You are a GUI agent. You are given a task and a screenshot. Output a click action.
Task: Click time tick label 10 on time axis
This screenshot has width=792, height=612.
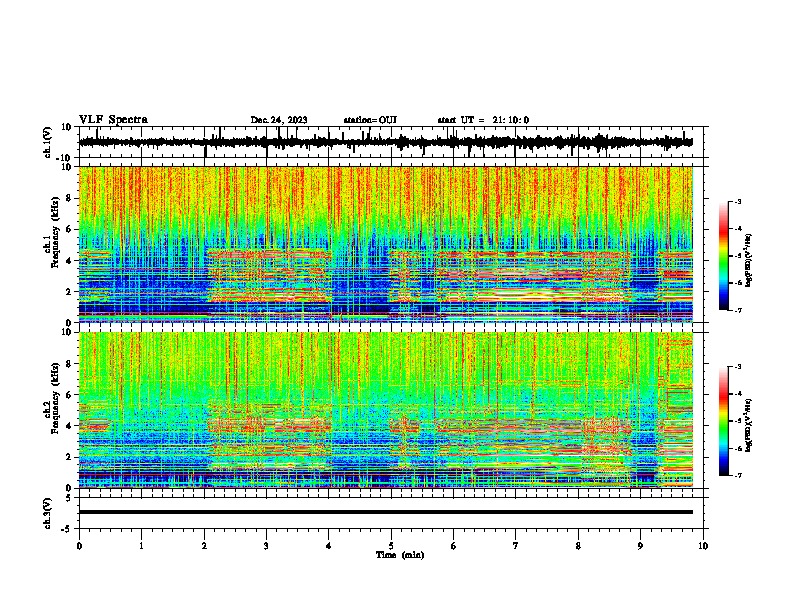tap(703, 546)
